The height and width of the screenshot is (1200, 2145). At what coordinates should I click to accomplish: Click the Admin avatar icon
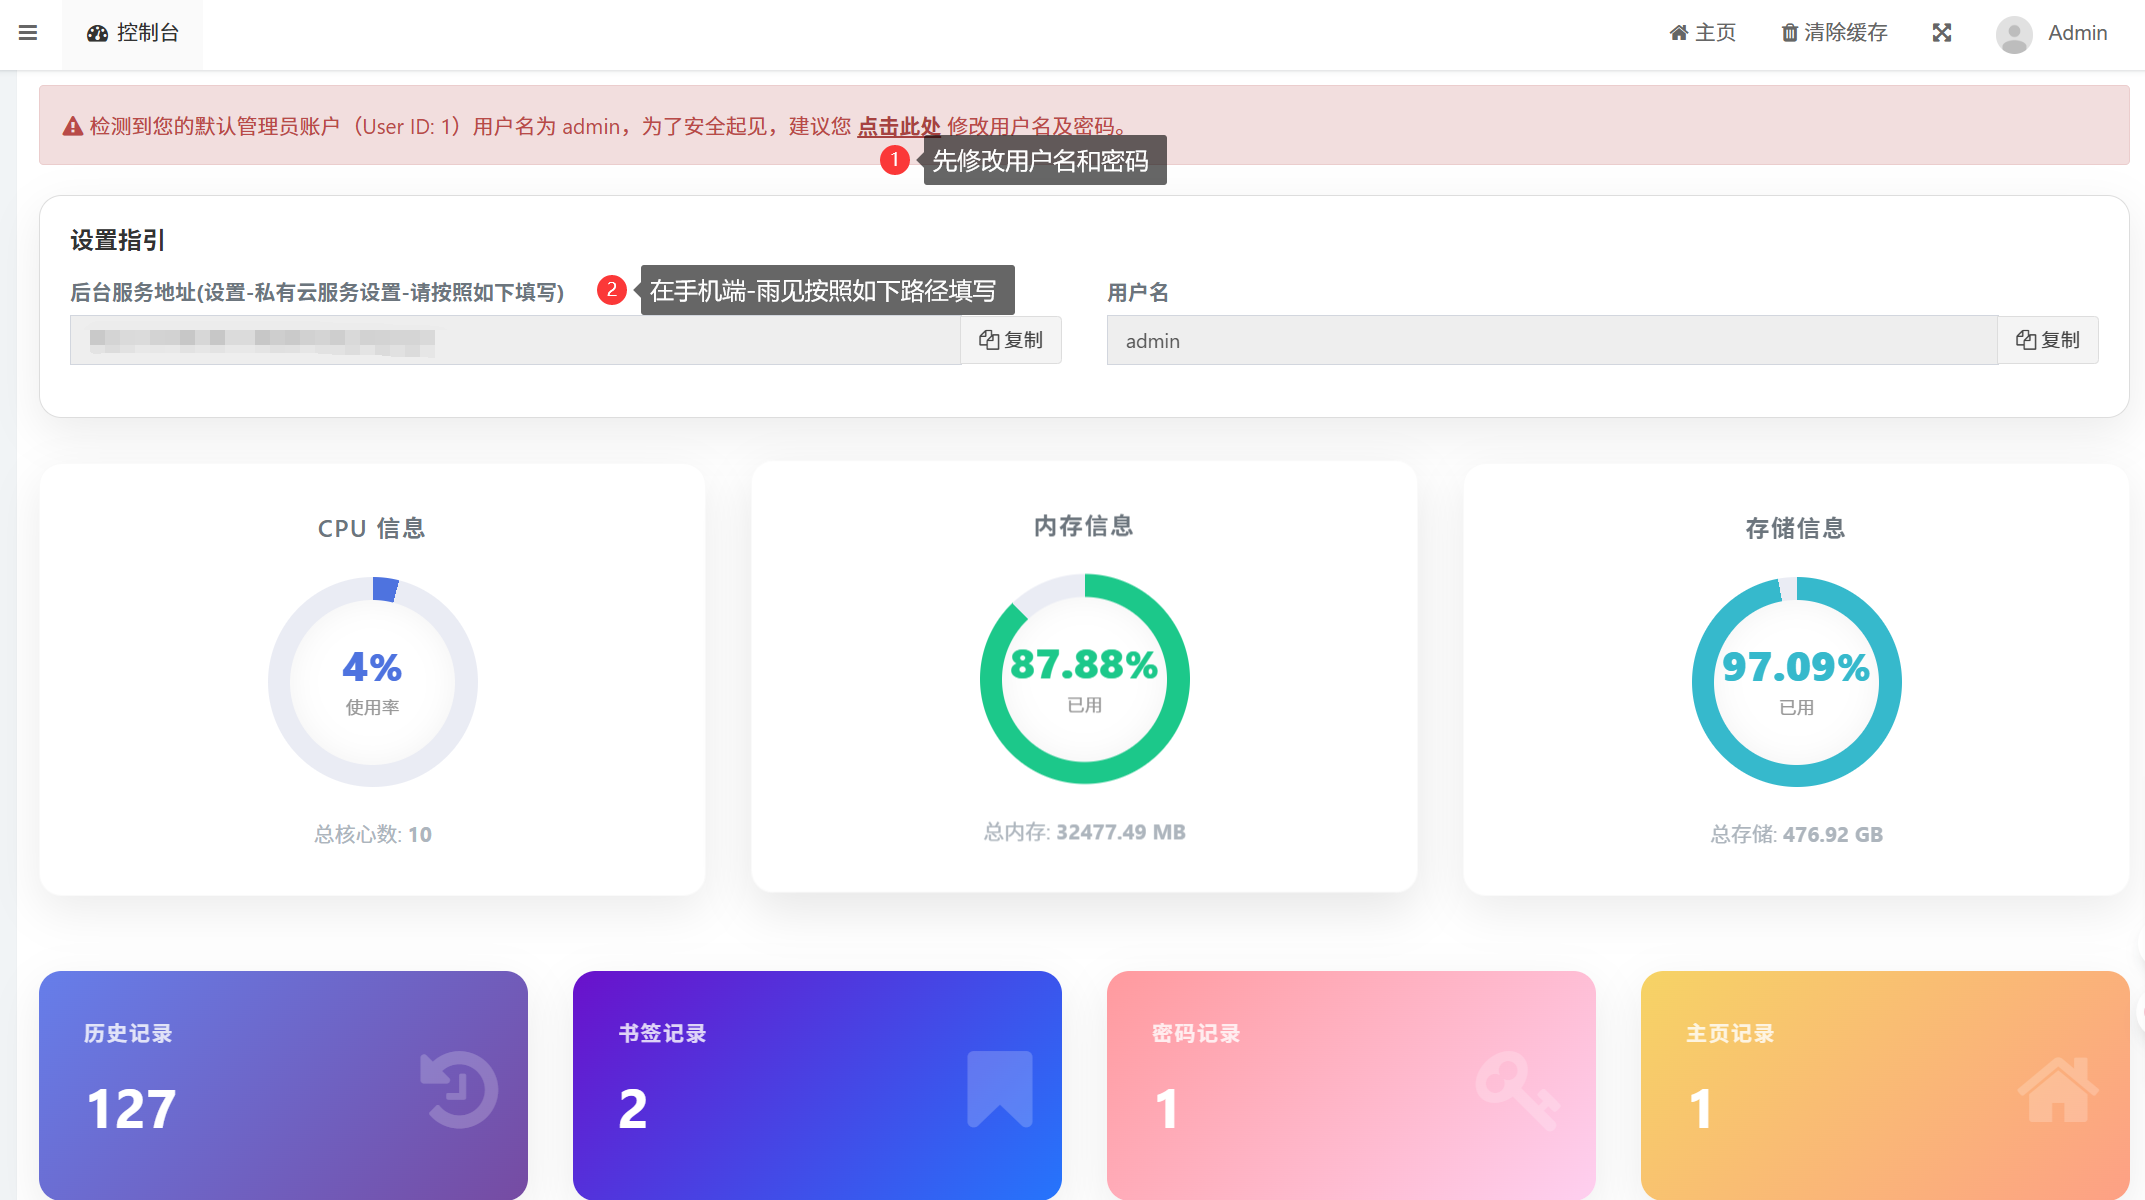point(2013,34)
